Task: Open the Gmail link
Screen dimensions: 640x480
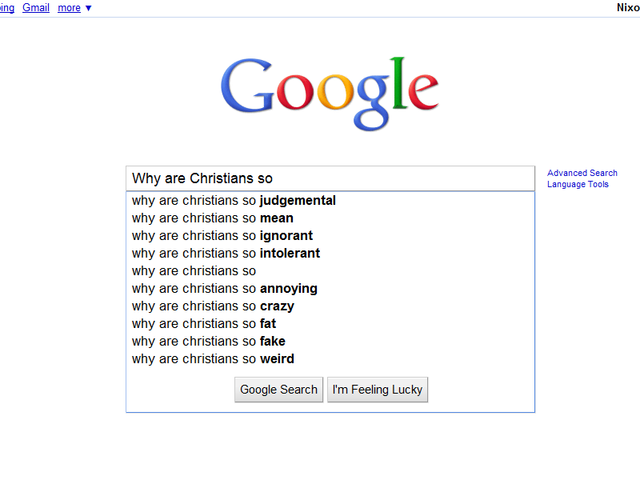Action: pos(36,7)
